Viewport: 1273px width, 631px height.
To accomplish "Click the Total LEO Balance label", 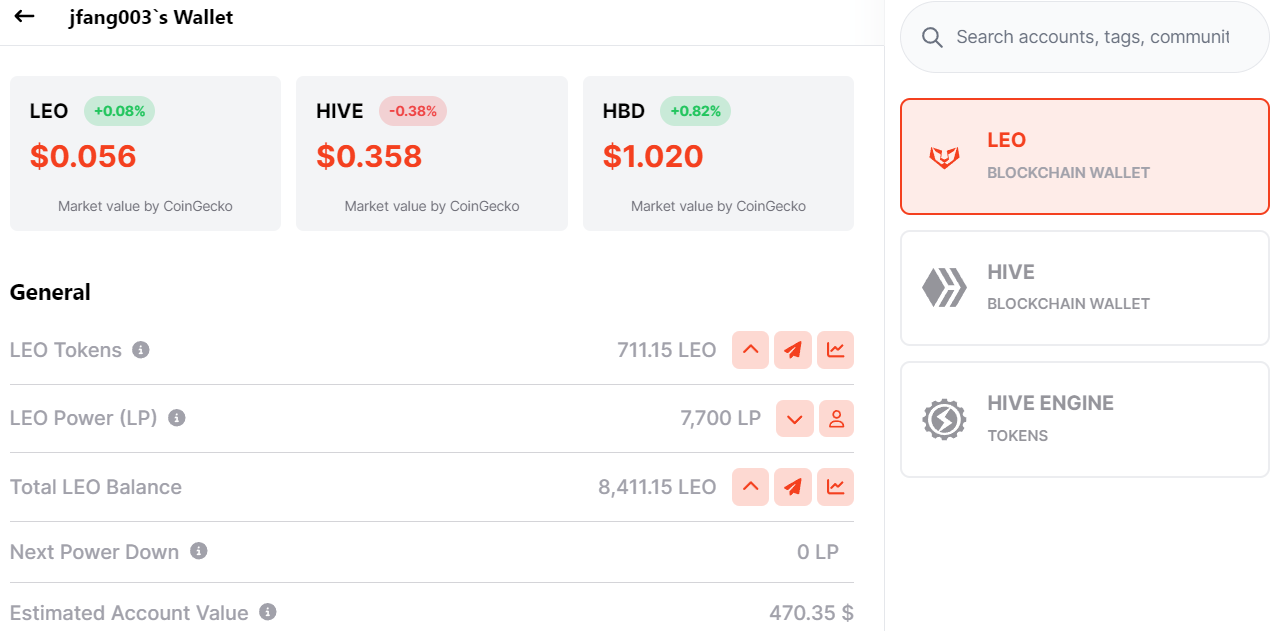I will click(96, 487).
